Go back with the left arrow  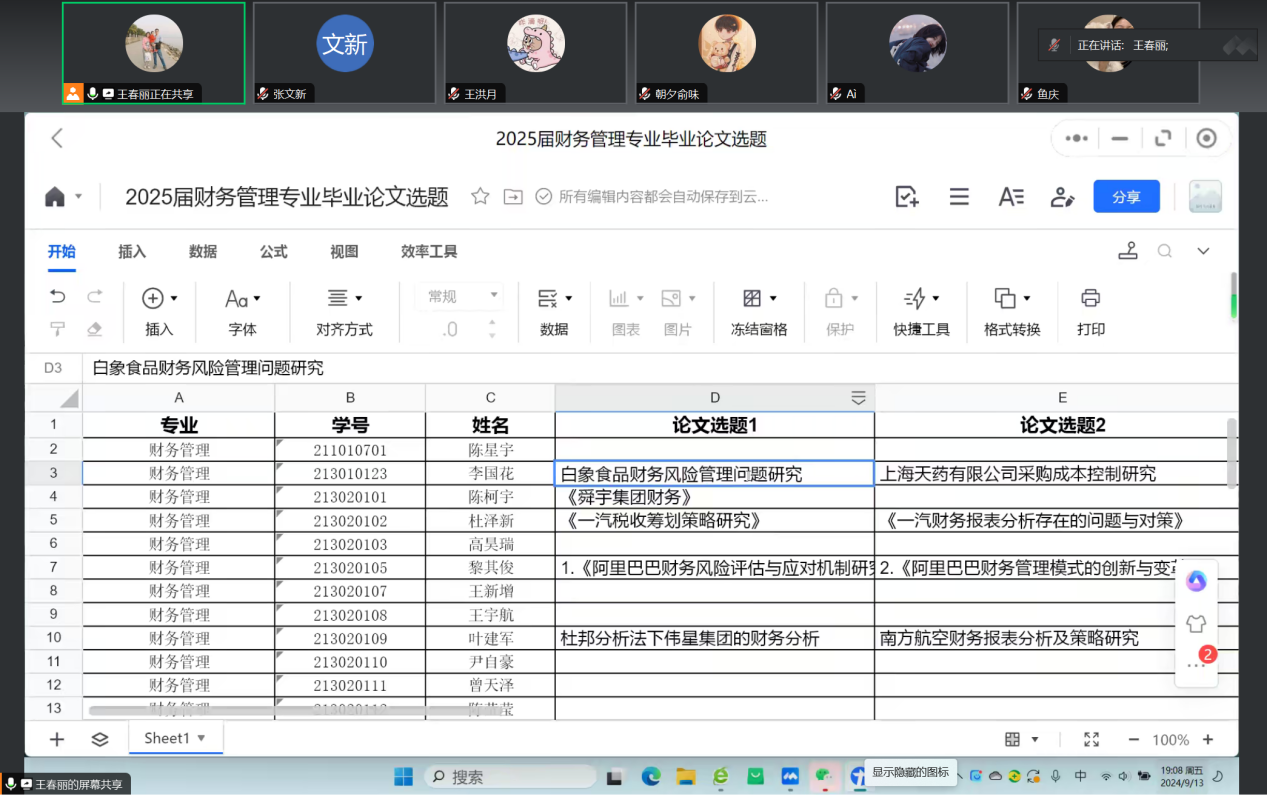pos(57,139)
